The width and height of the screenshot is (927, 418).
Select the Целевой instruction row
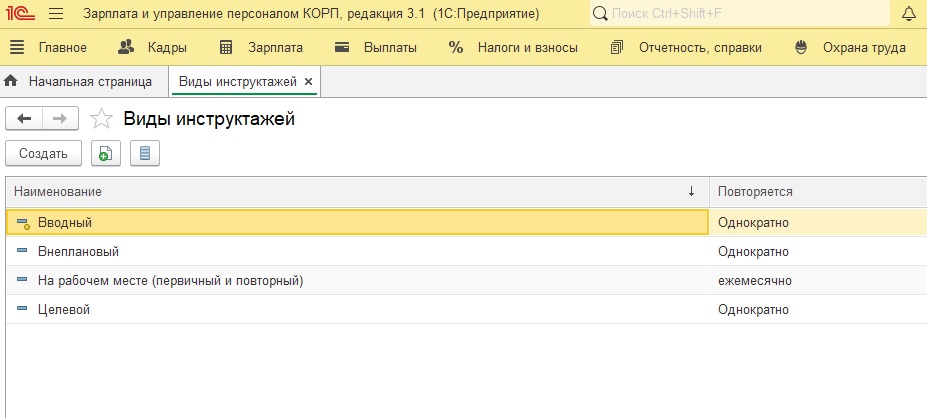pos(466,310)
